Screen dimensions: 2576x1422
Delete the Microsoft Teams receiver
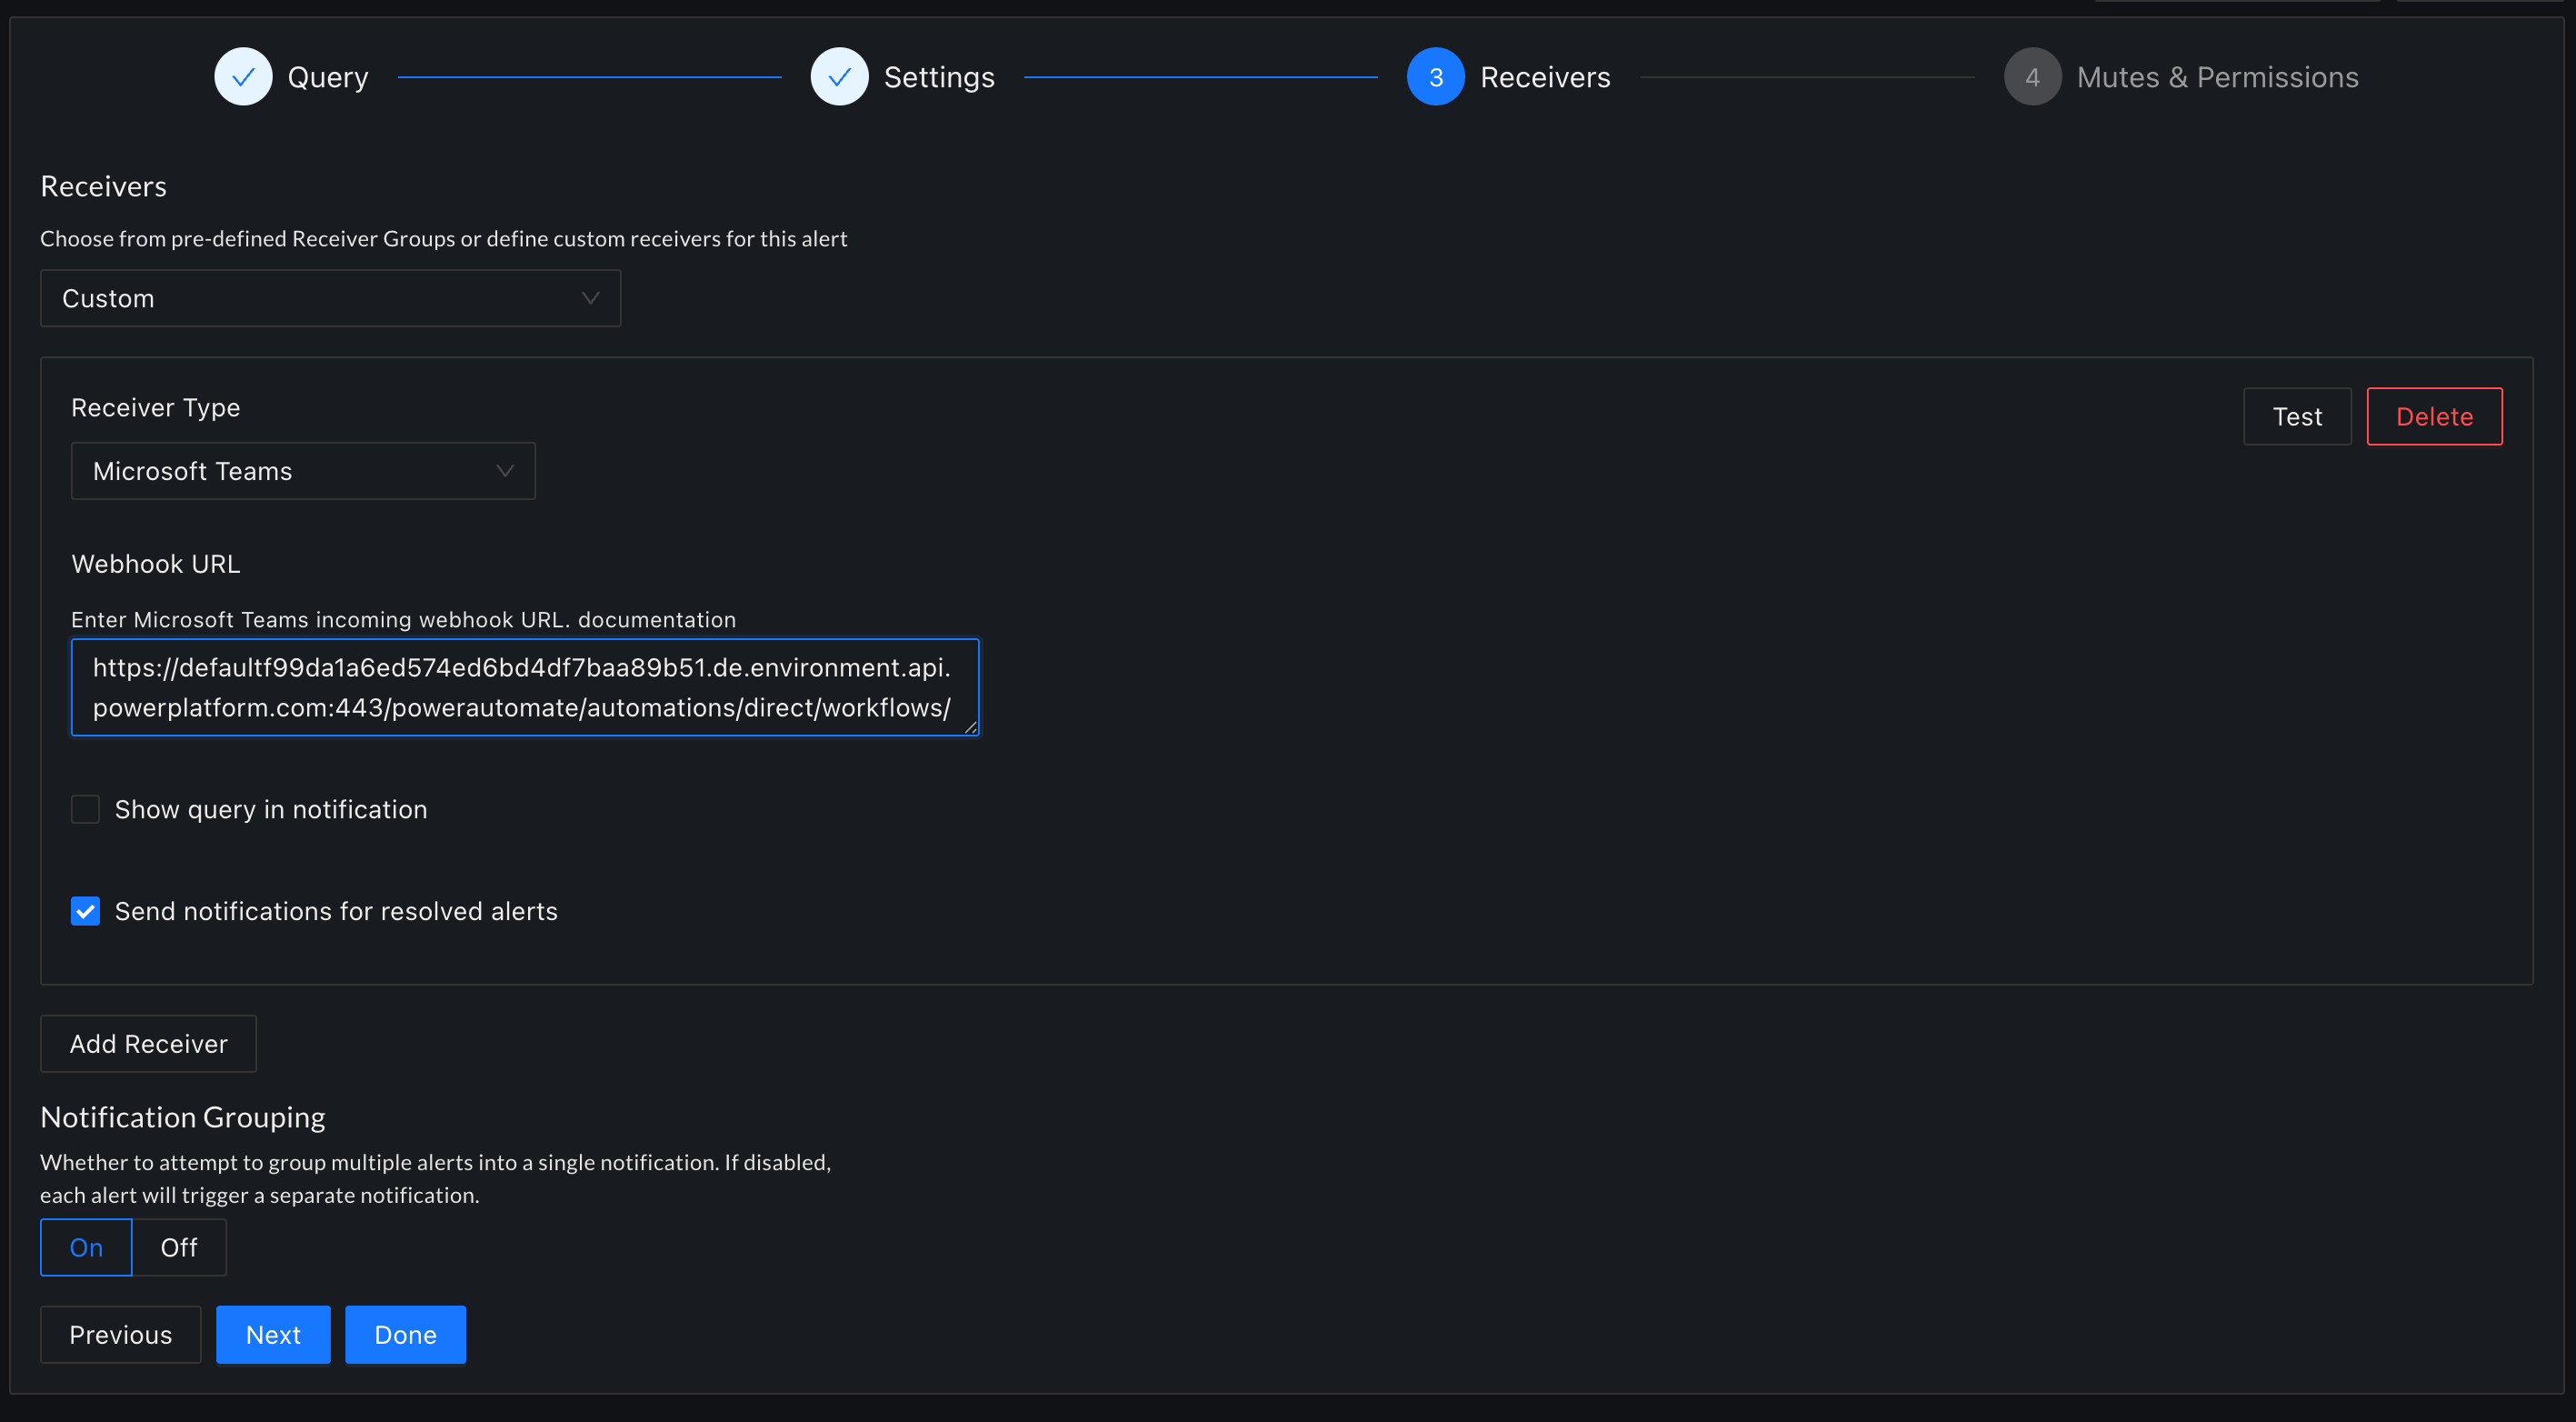click(x=2434, y=416)
